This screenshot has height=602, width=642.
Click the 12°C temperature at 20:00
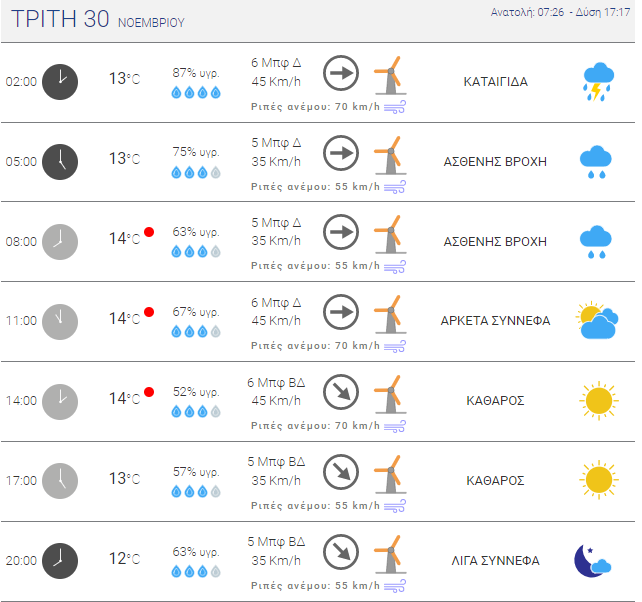(124, 559)
